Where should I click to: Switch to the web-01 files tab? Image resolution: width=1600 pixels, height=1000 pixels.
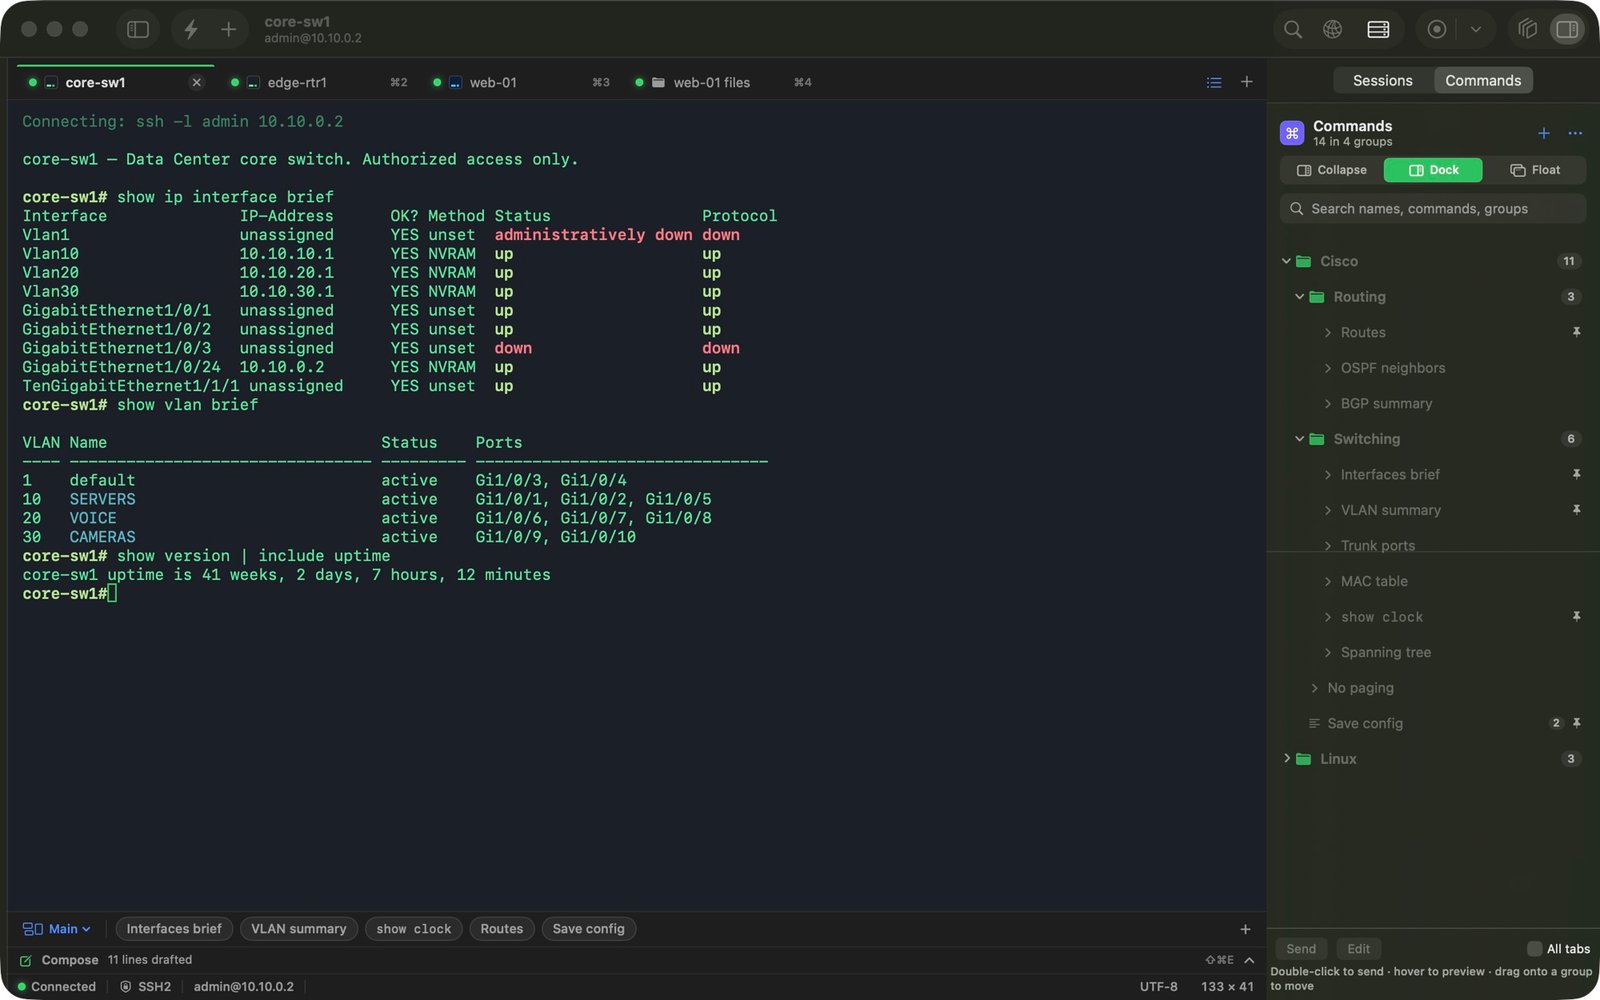(723, 82)
